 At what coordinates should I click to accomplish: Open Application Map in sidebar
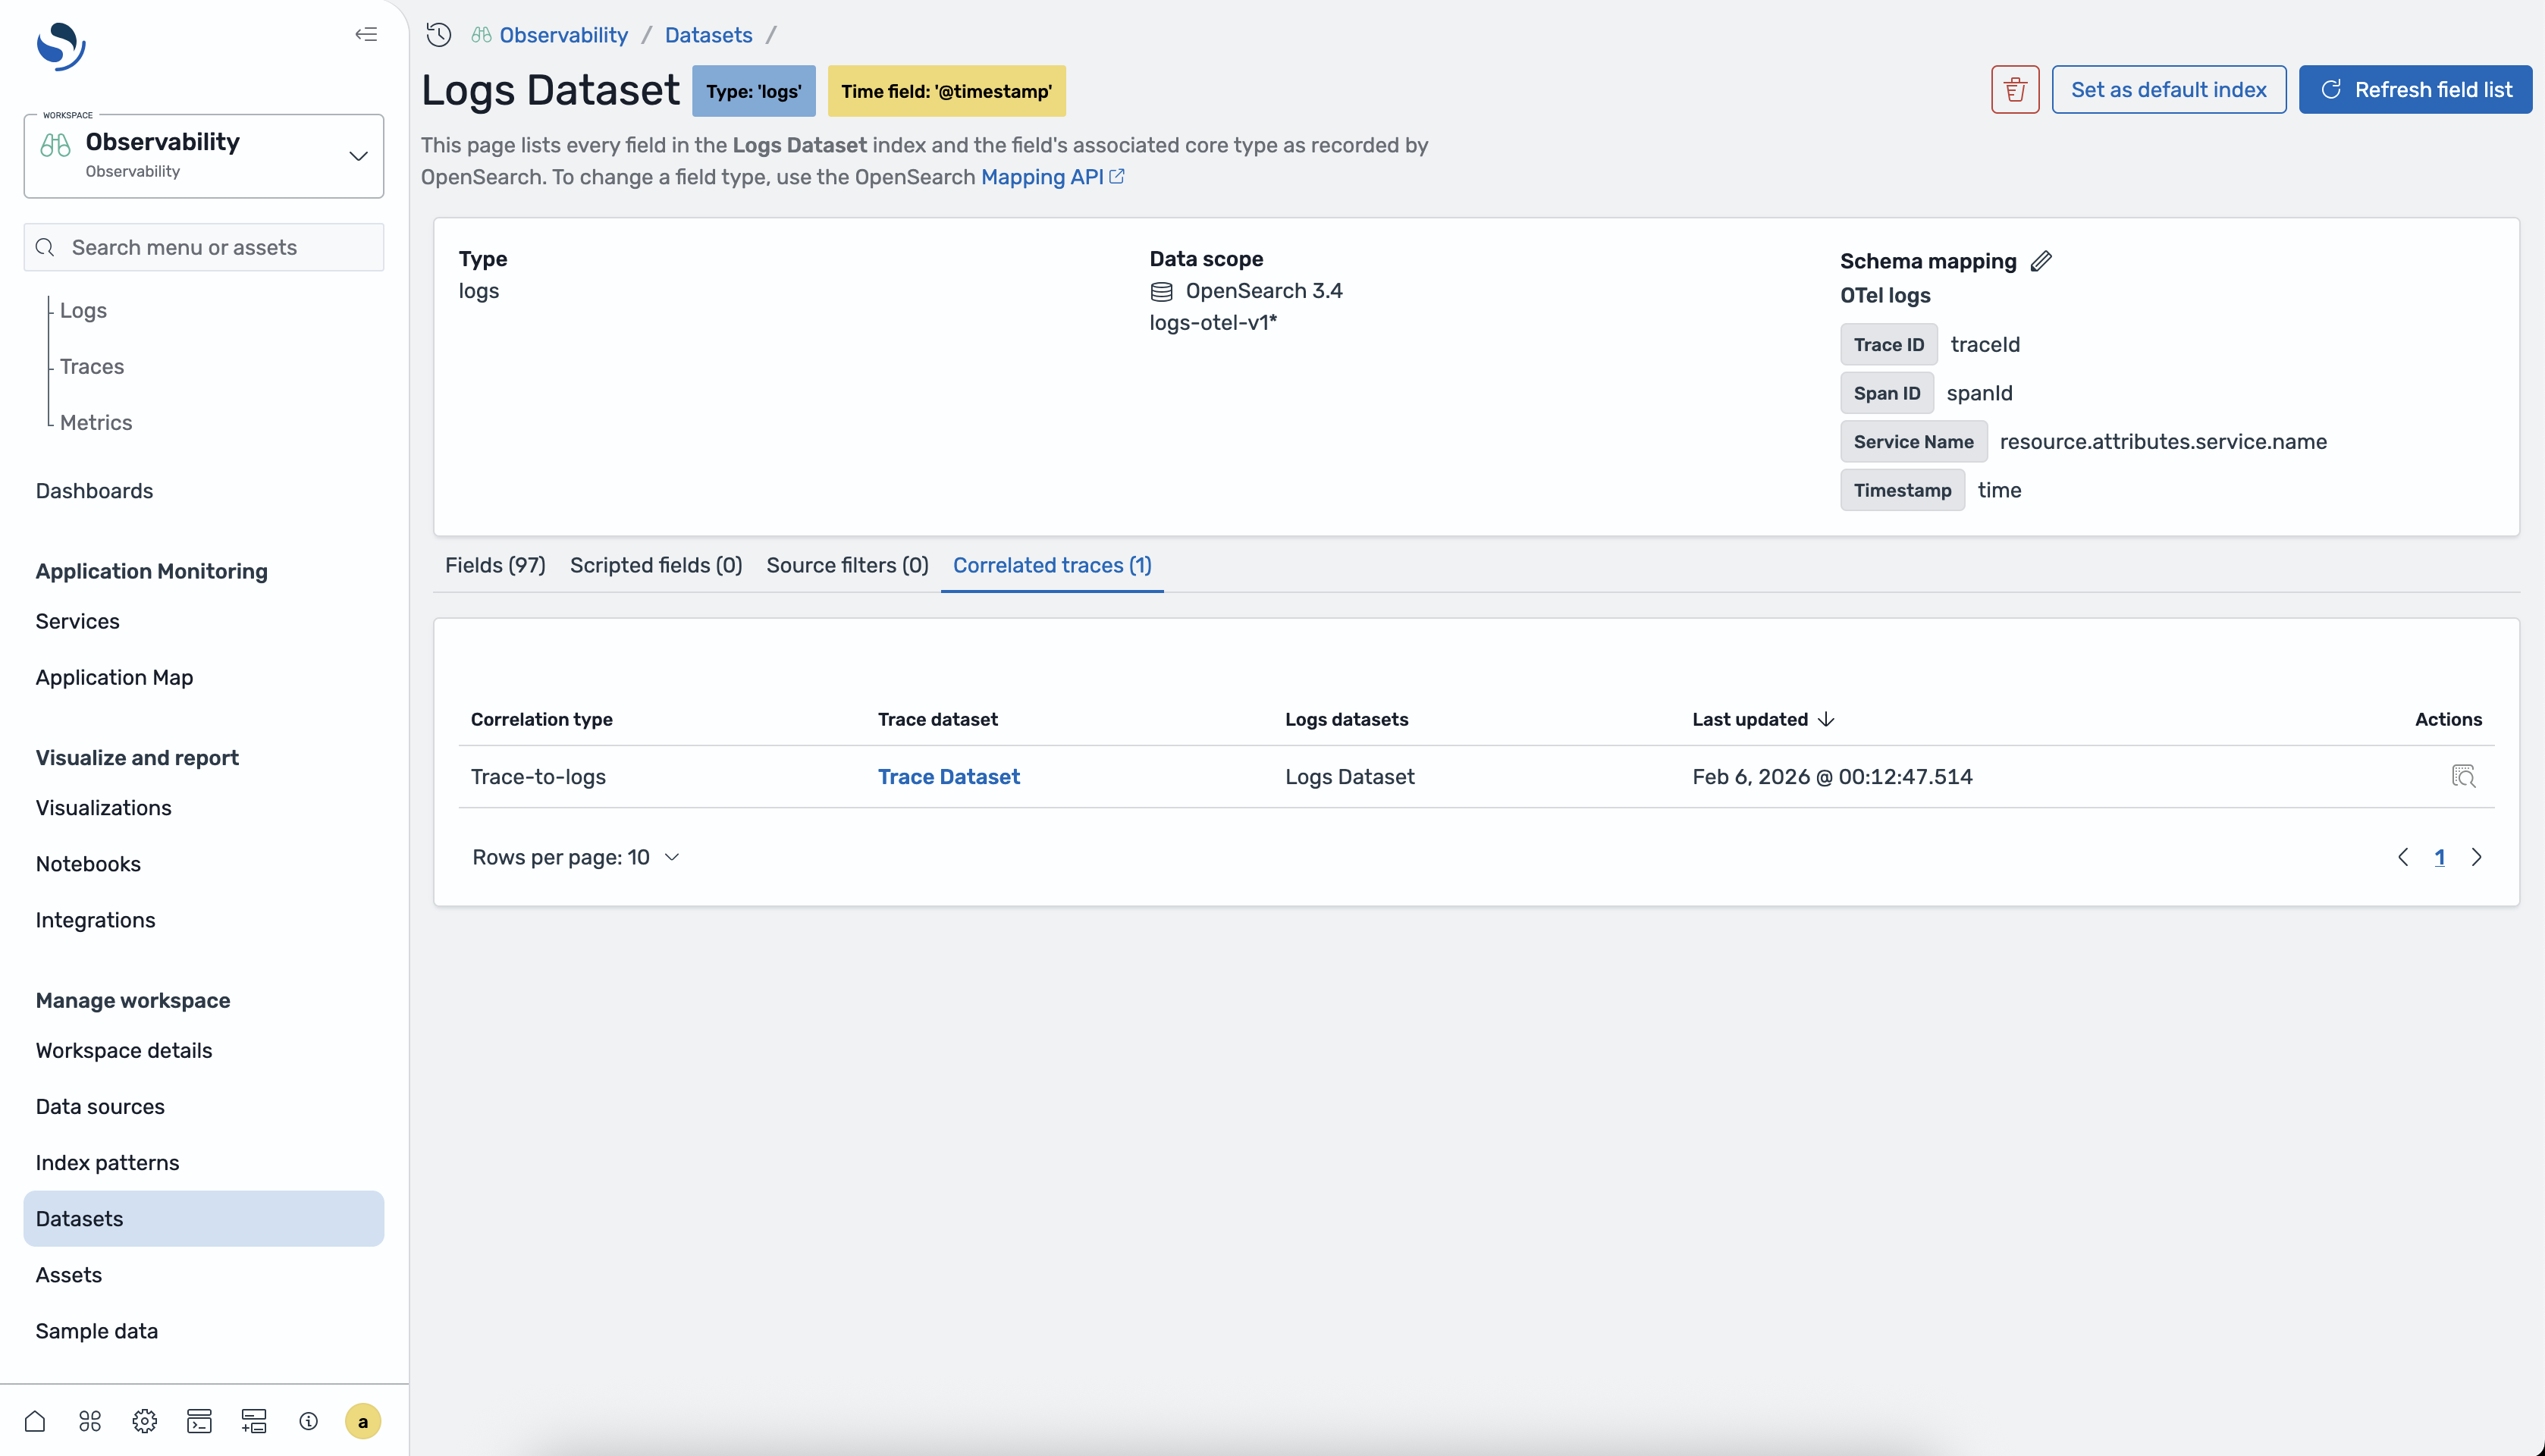pyautogui.click(x=114, y=677)
